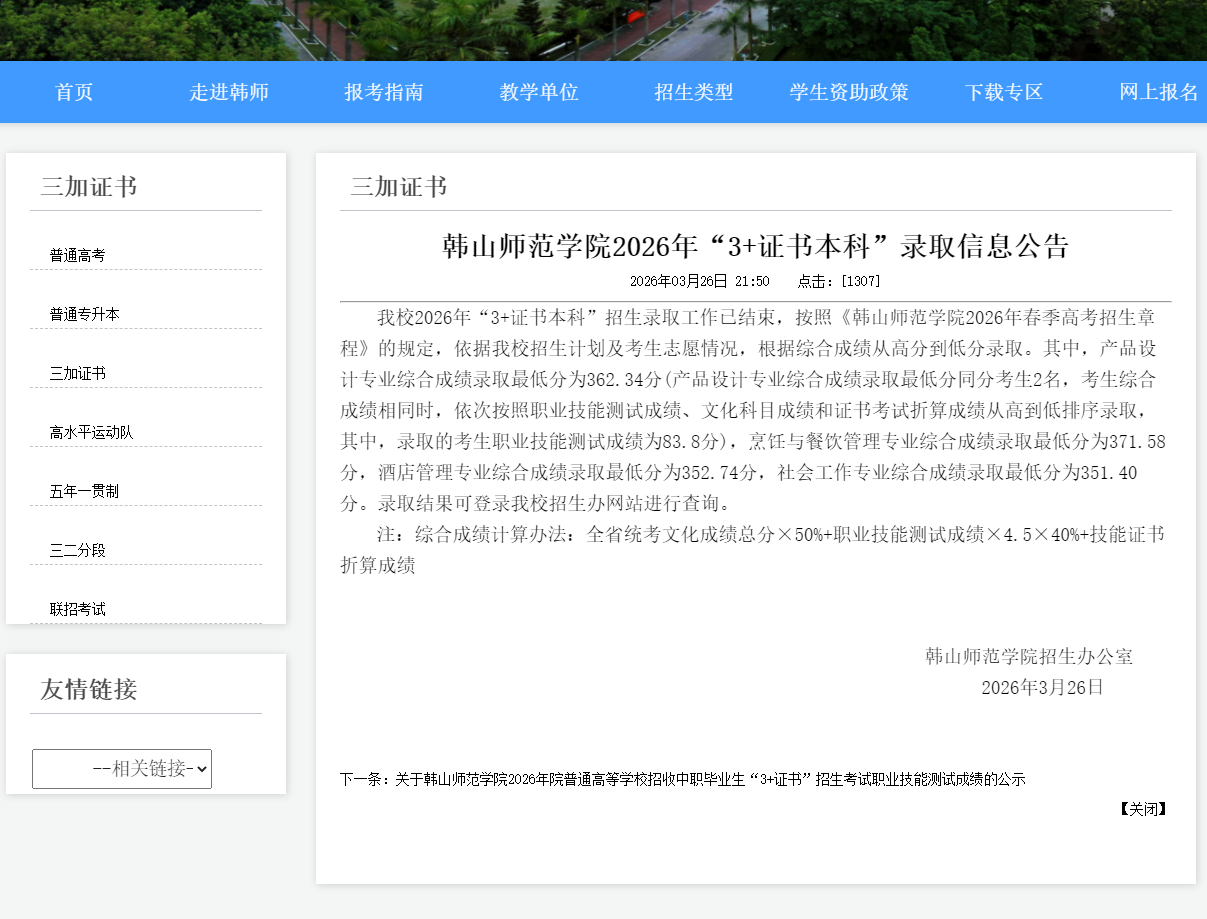Open the 走进韩师 navigation menu item
This screenshot has height=919, width=1207.
pos(229,91)
